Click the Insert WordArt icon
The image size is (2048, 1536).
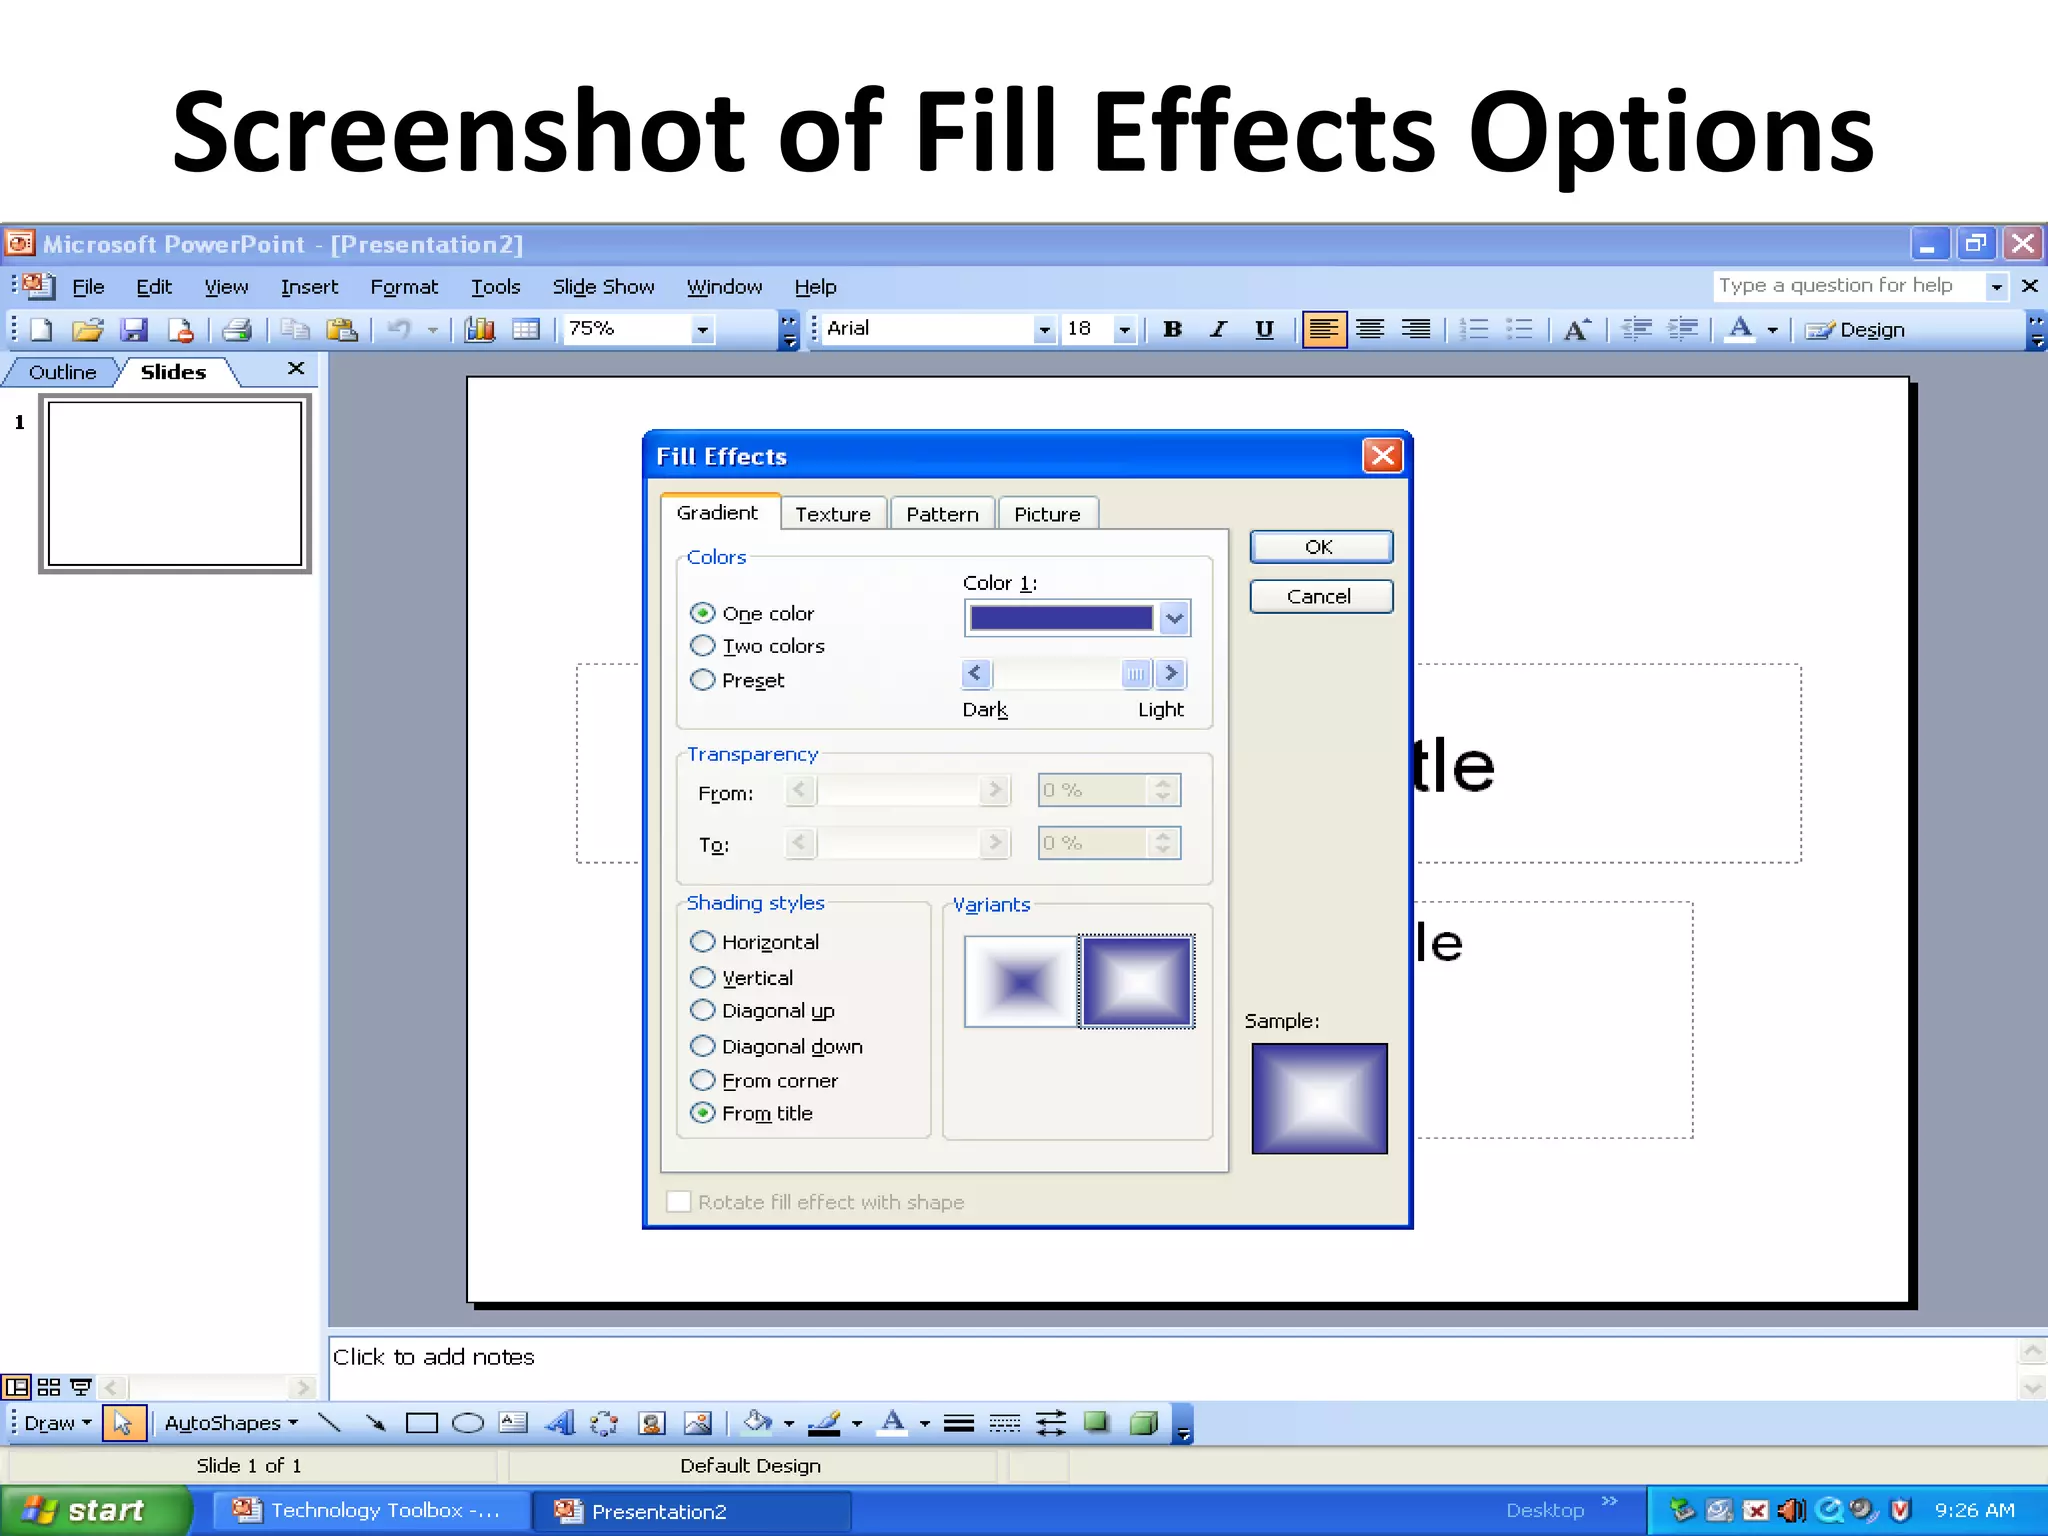[x=560, y=1422]
